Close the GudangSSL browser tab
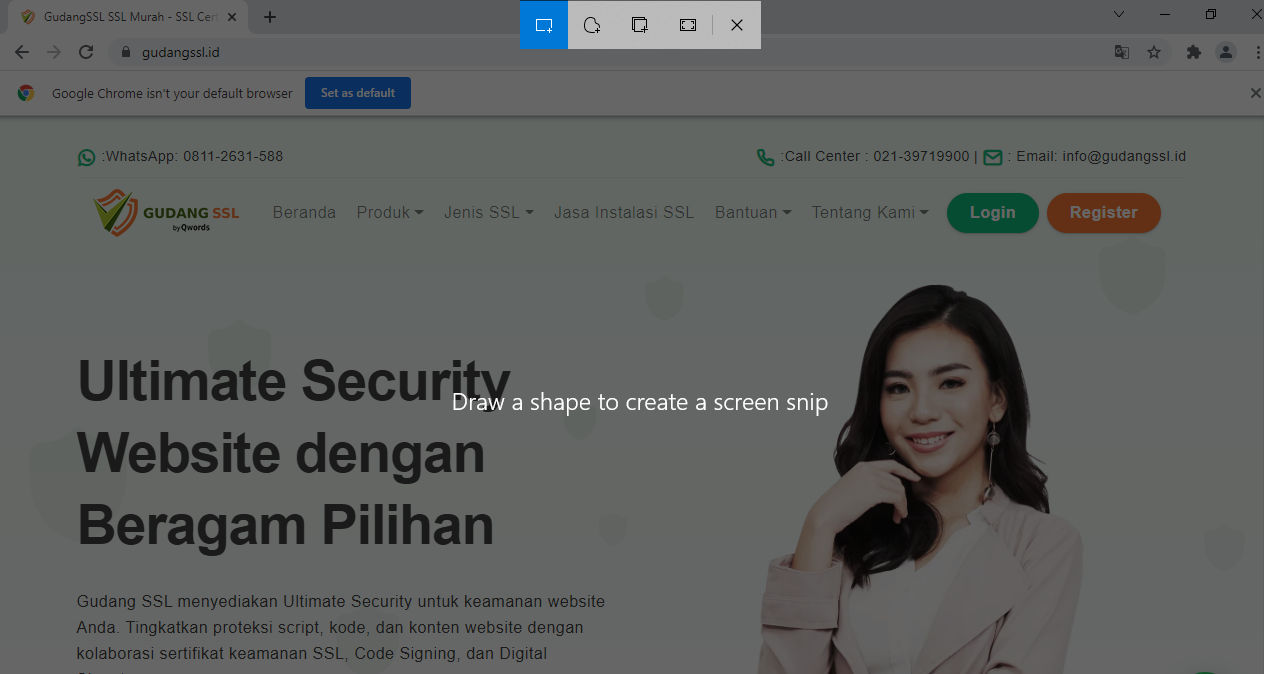This screenshot has height=674, width=1264. [x=232, y=17]
